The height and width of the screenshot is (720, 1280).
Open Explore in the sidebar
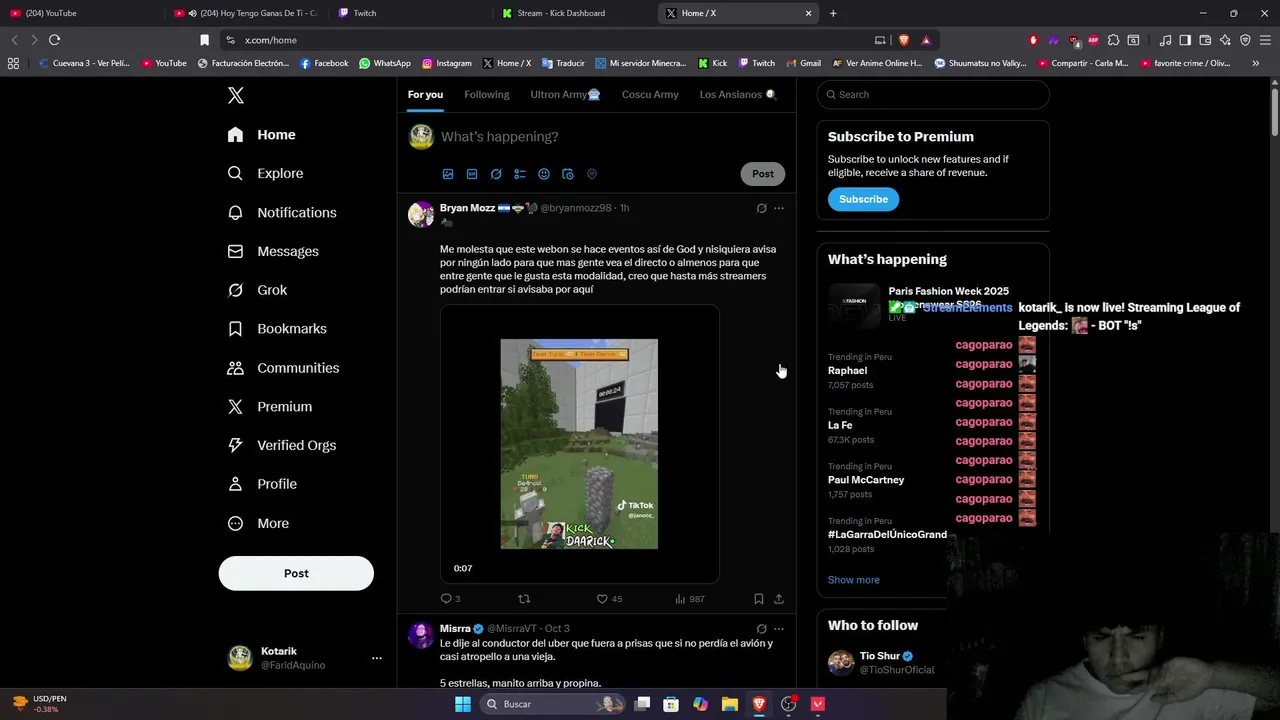tap(265, 173)
